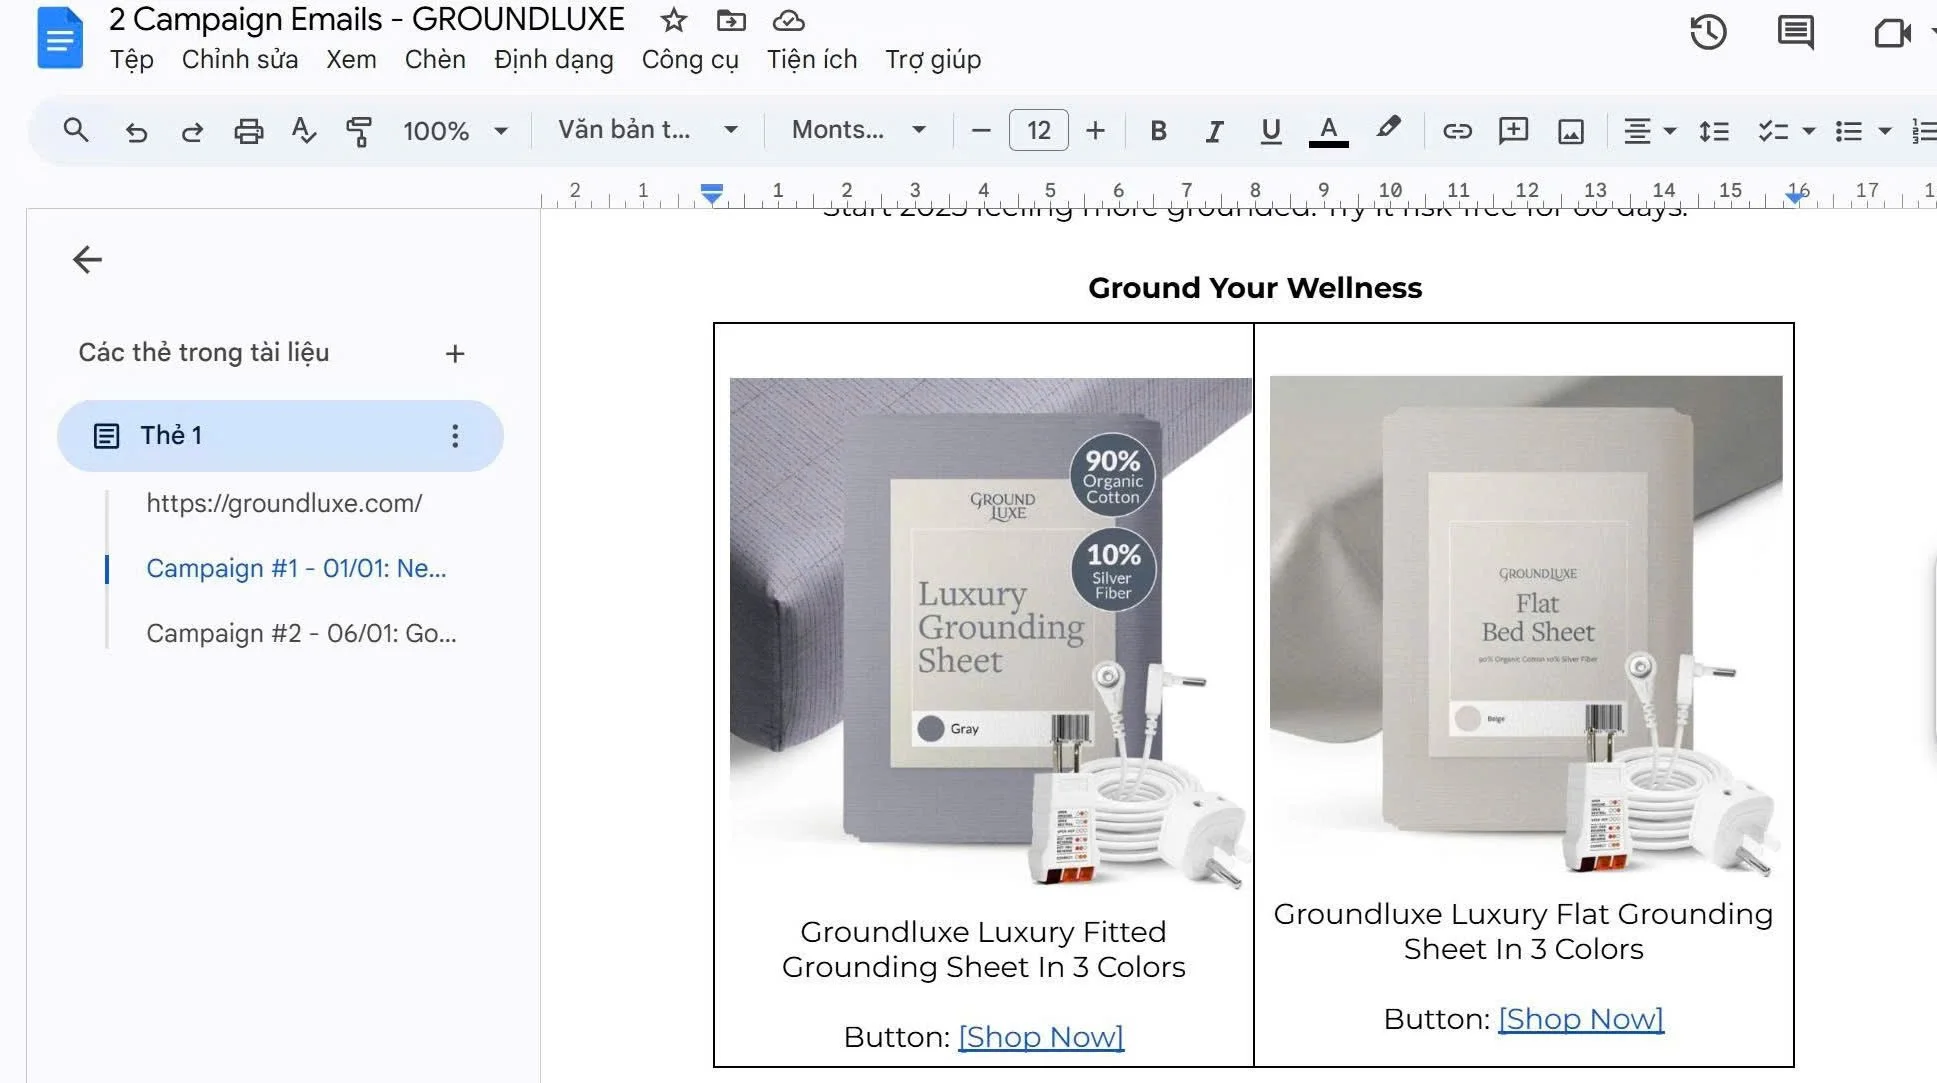Open the text color picker
This screenshot has height=1083, width=1937.
[x=1328, y=131]
